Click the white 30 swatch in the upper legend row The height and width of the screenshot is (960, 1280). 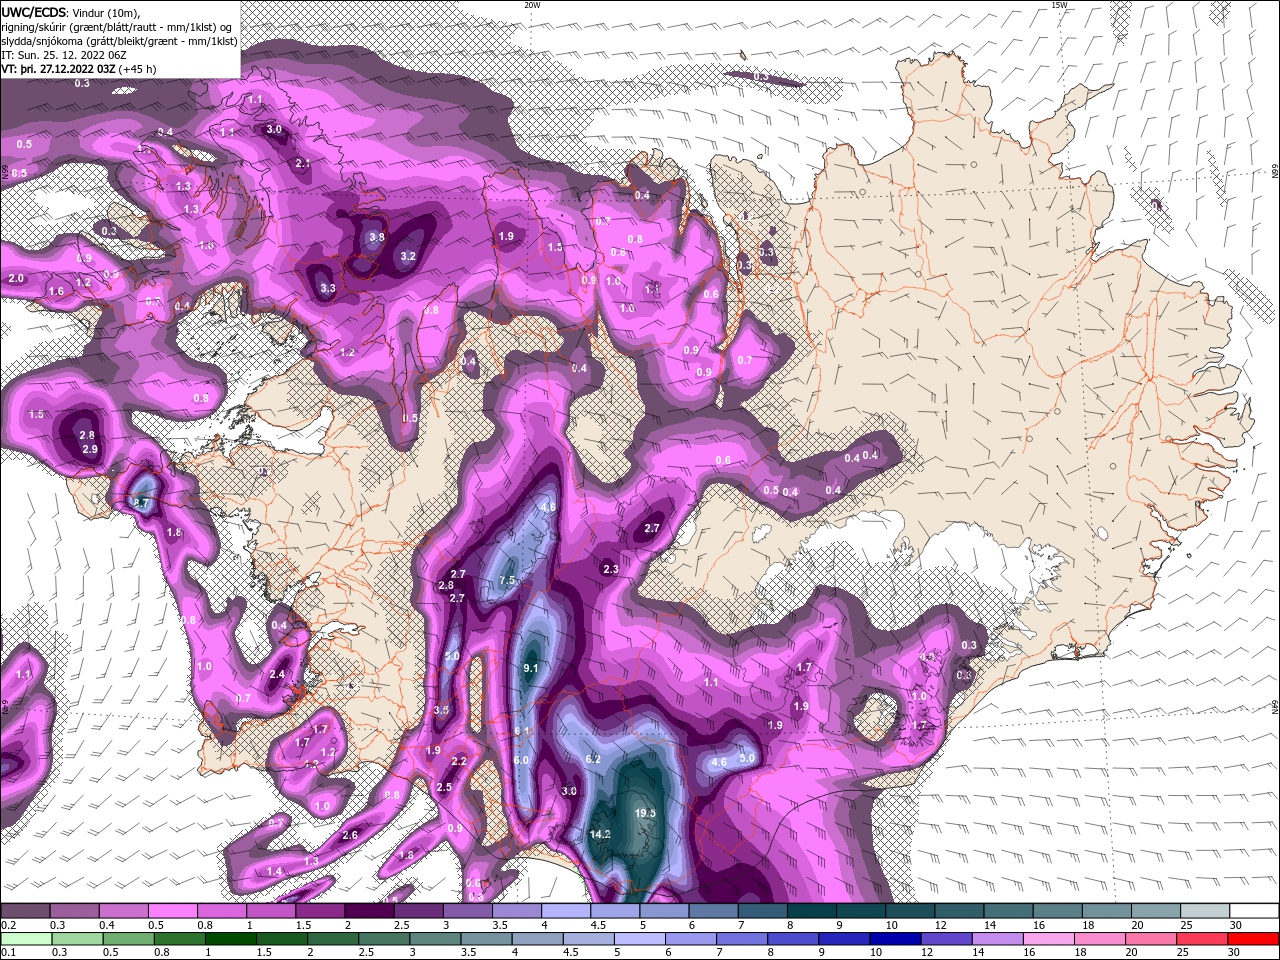click(1255, 911)
